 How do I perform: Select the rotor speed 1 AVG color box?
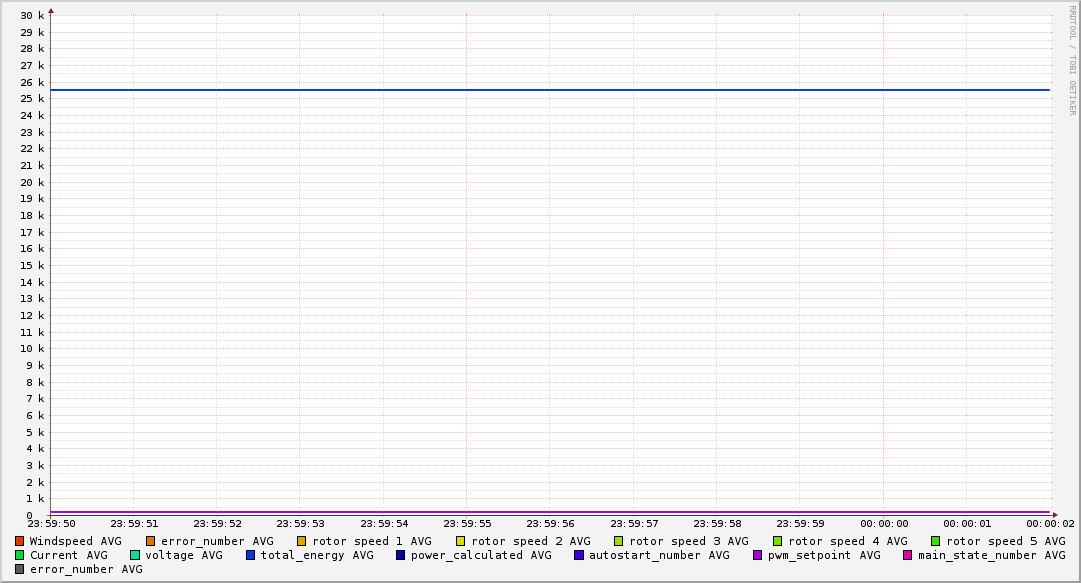[x=301, y=541]
